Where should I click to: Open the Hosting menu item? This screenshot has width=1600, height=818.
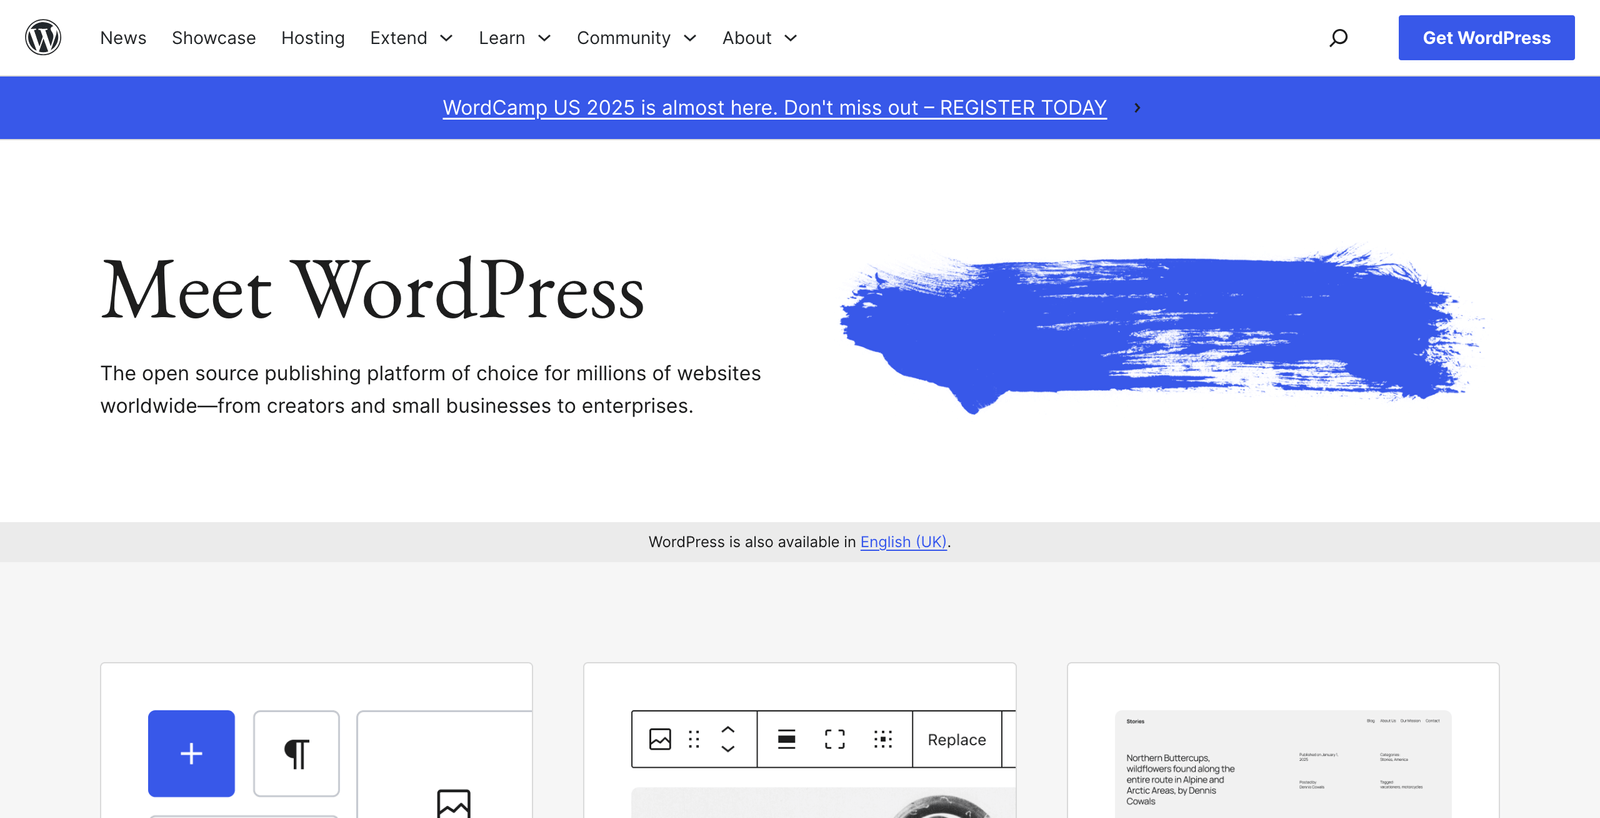tap(313, 38)
